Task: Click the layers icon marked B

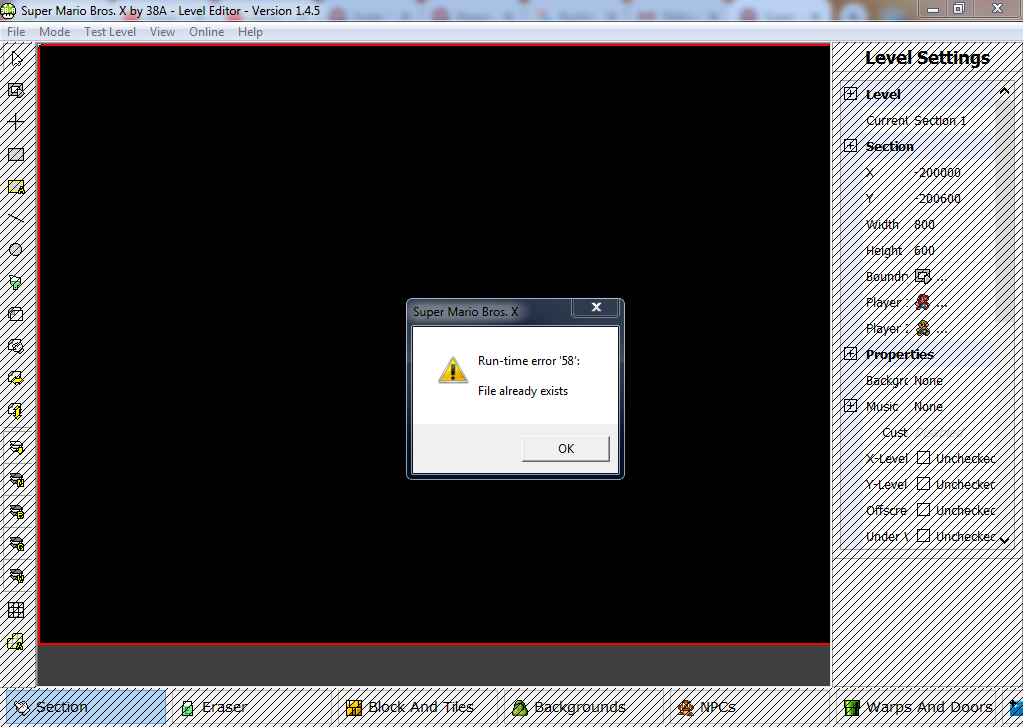Action: [x=16, y=512]
